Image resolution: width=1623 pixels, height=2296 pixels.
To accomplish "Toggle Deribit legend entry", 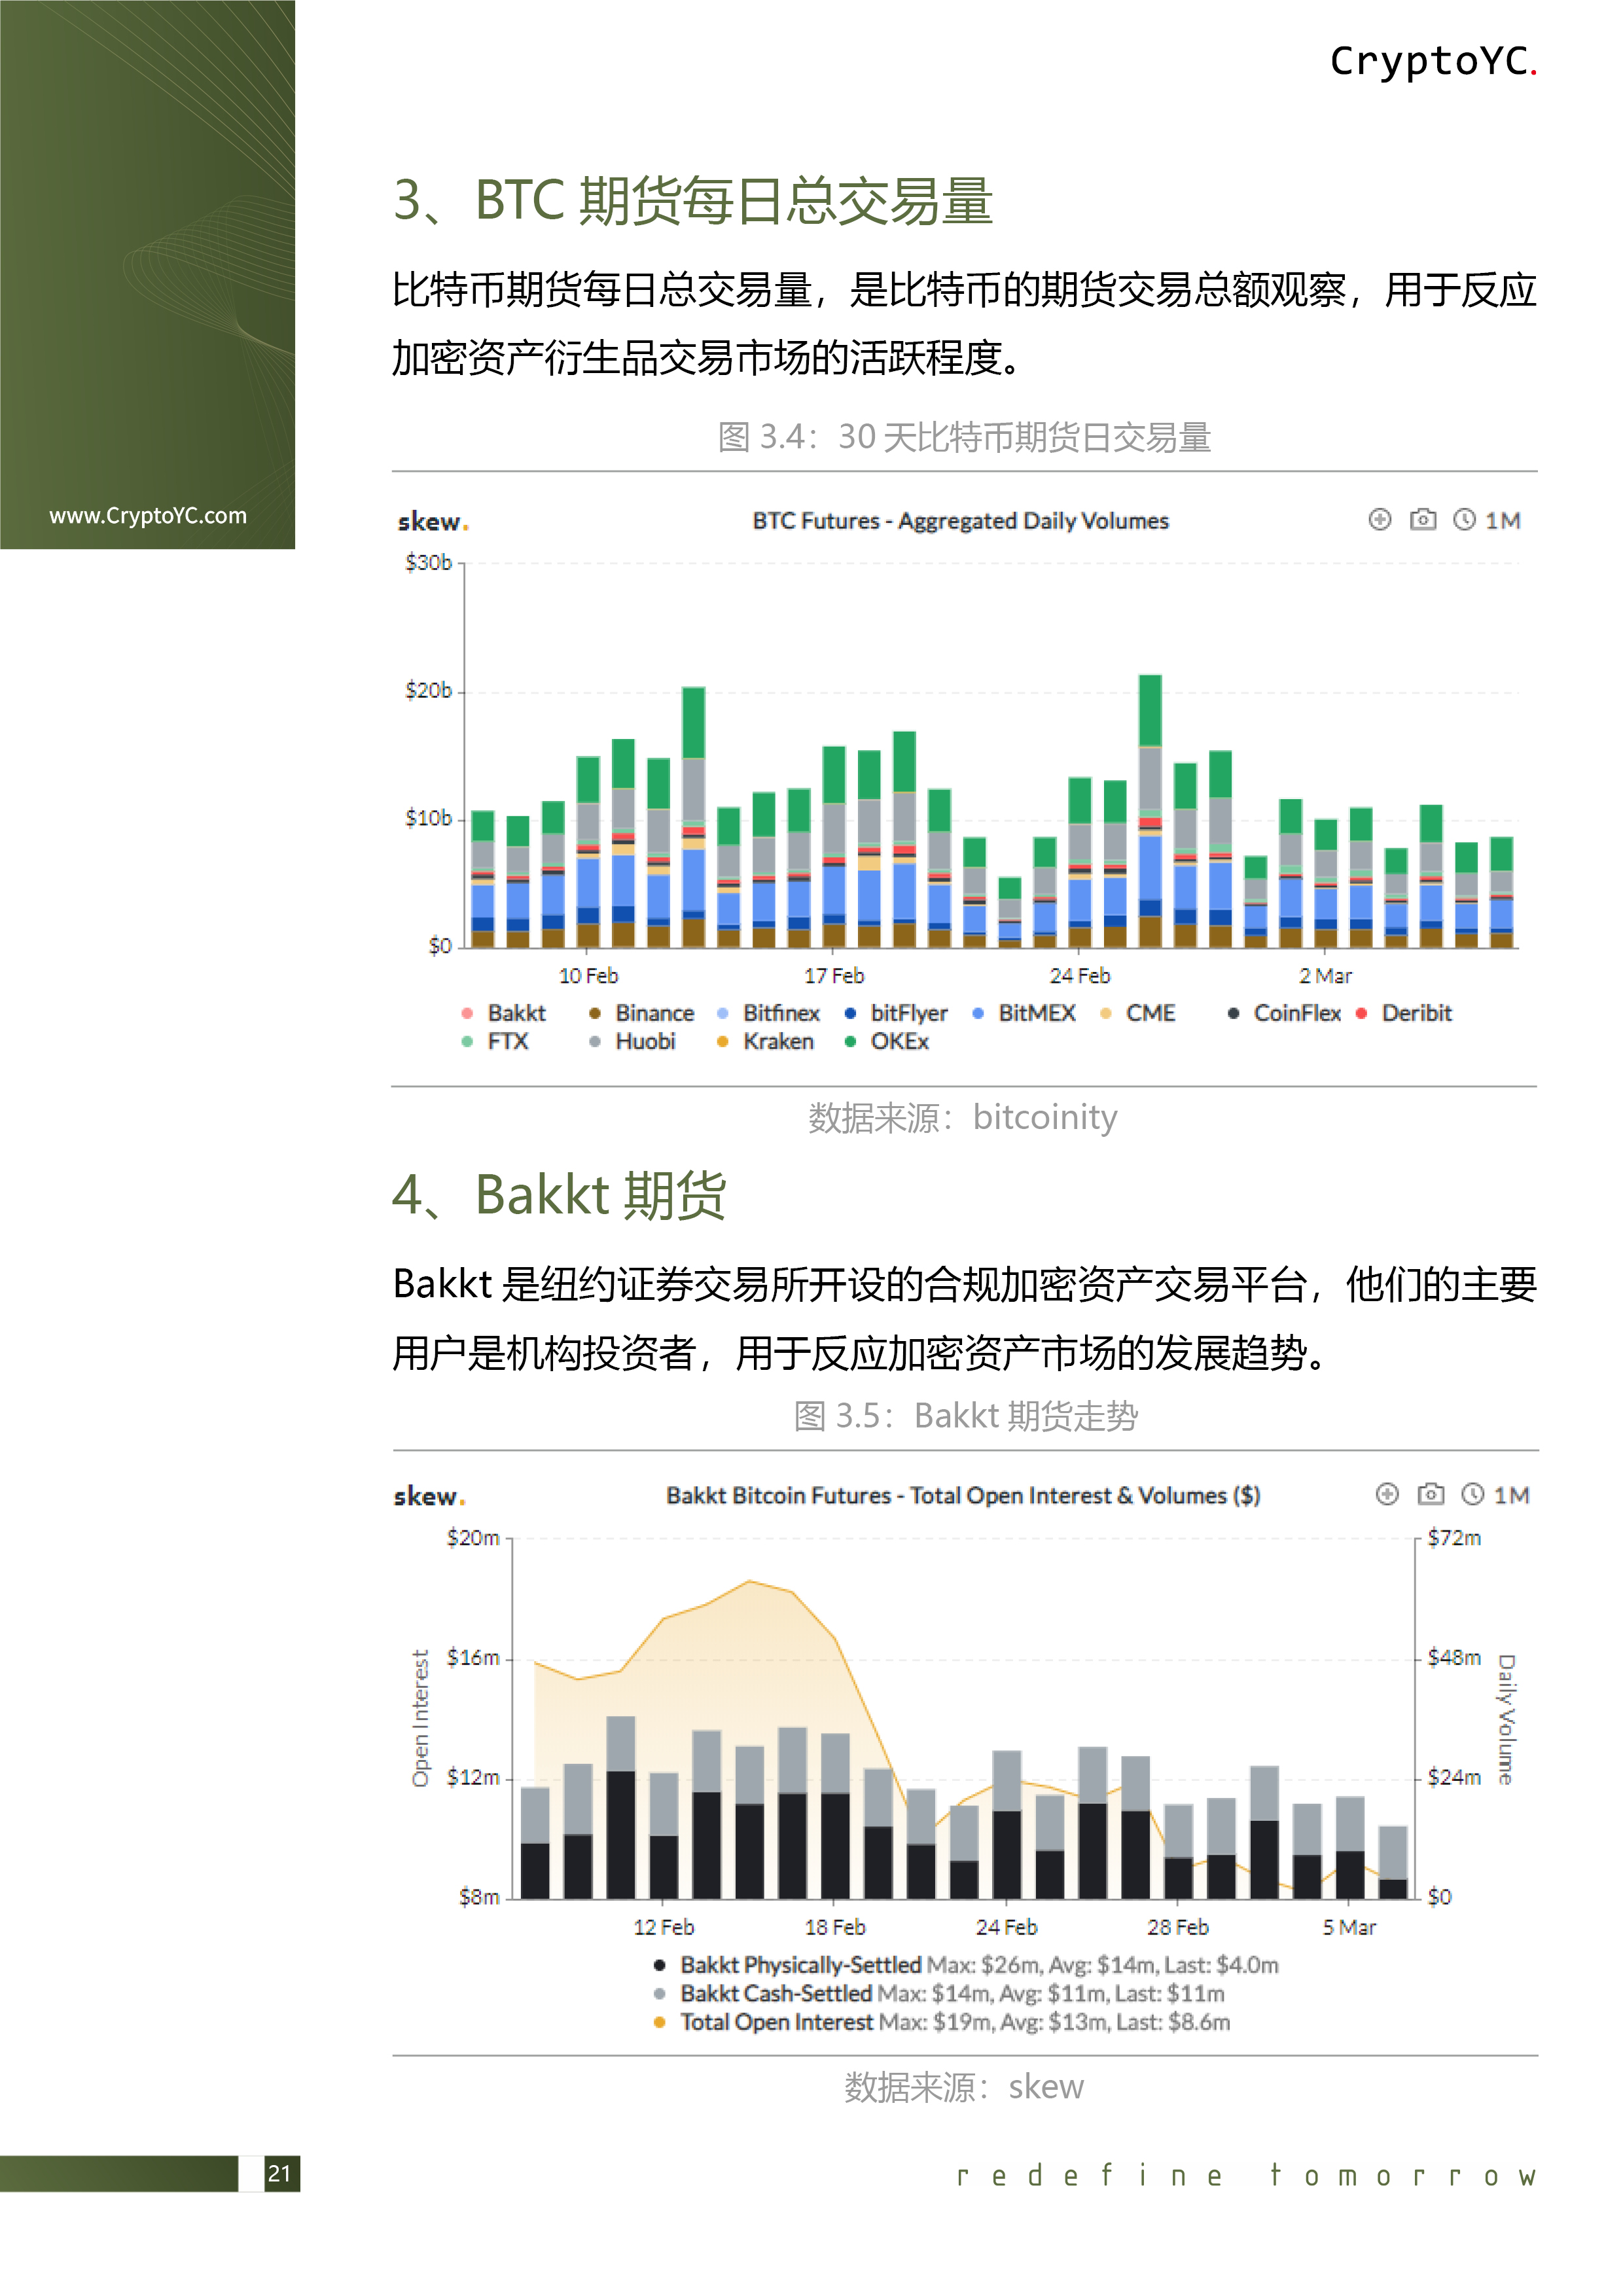I will (1403, 1013).
